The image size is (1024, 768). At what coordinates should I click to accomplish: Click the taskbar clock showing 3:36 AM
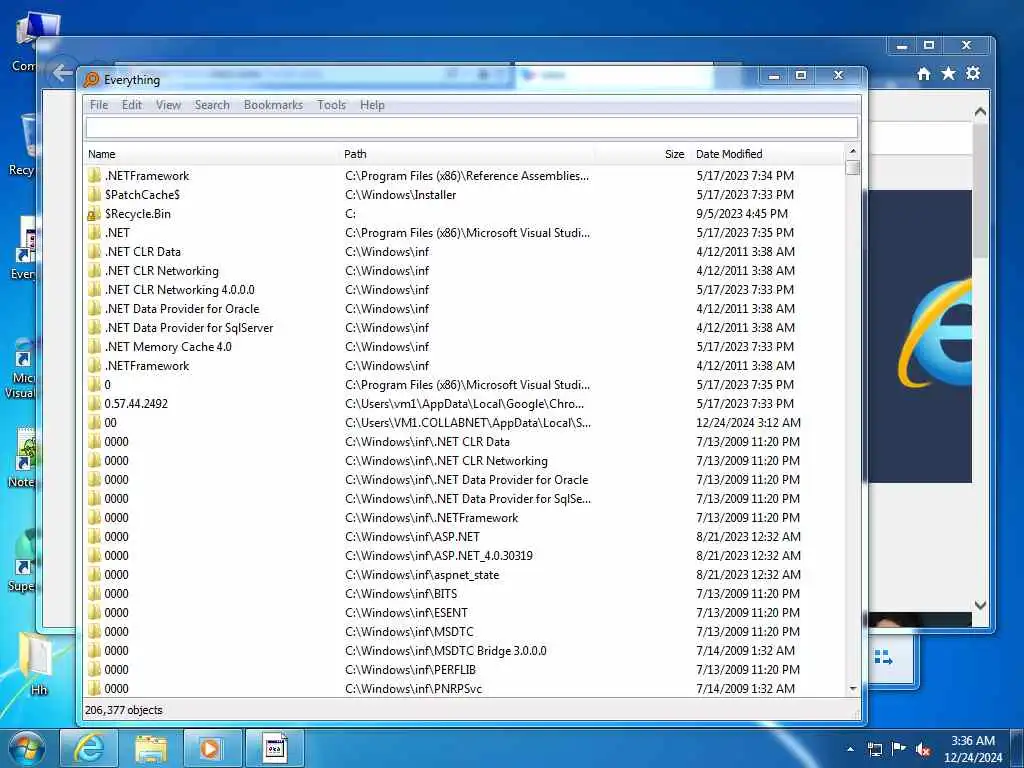973,749
